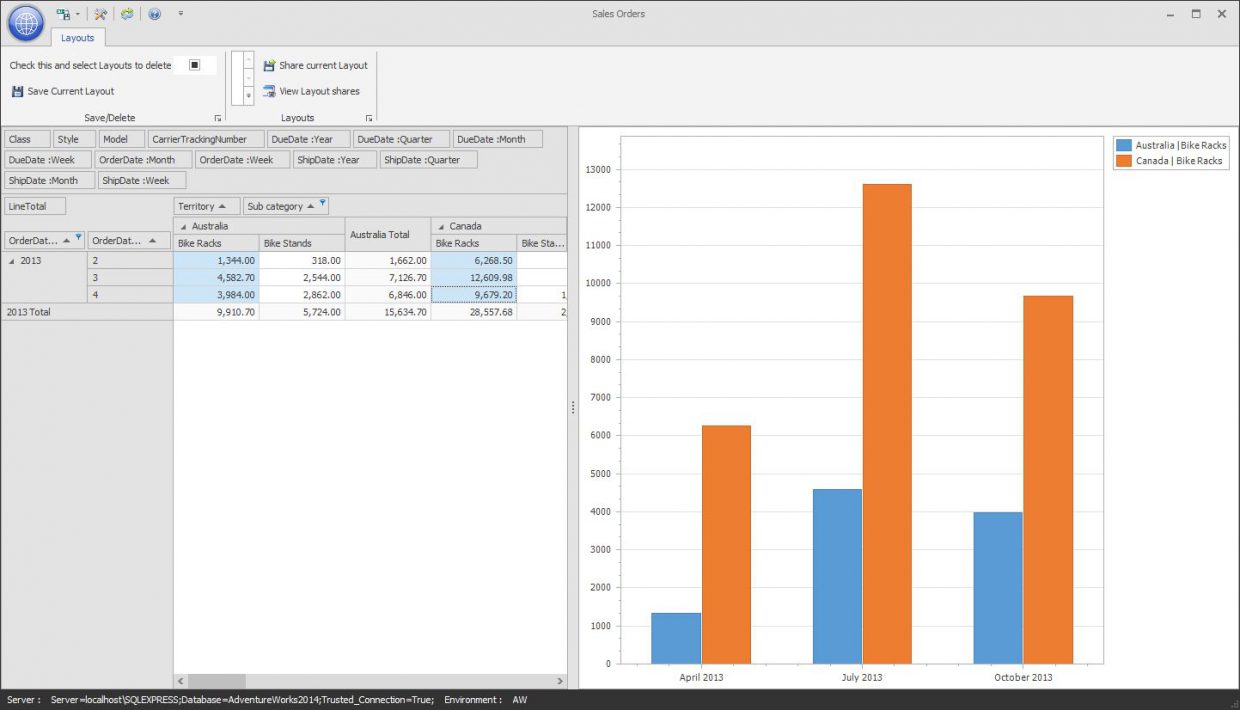Click the LineTotal data field
1240x710 pixels.
(35, 206)
